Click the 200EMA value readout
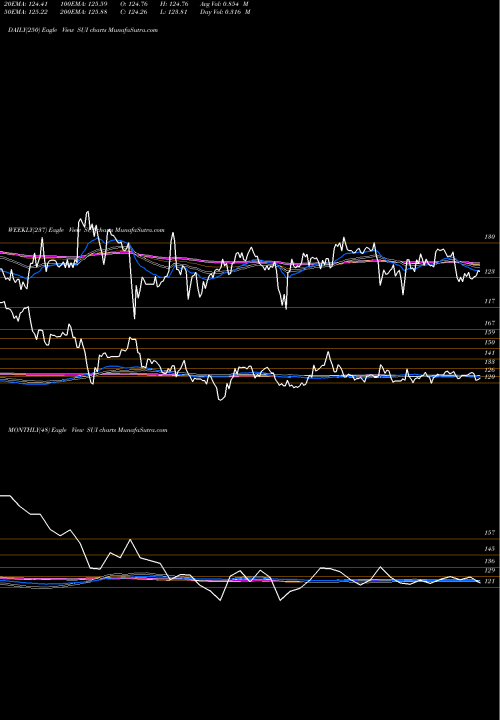 tap(84, 12)
